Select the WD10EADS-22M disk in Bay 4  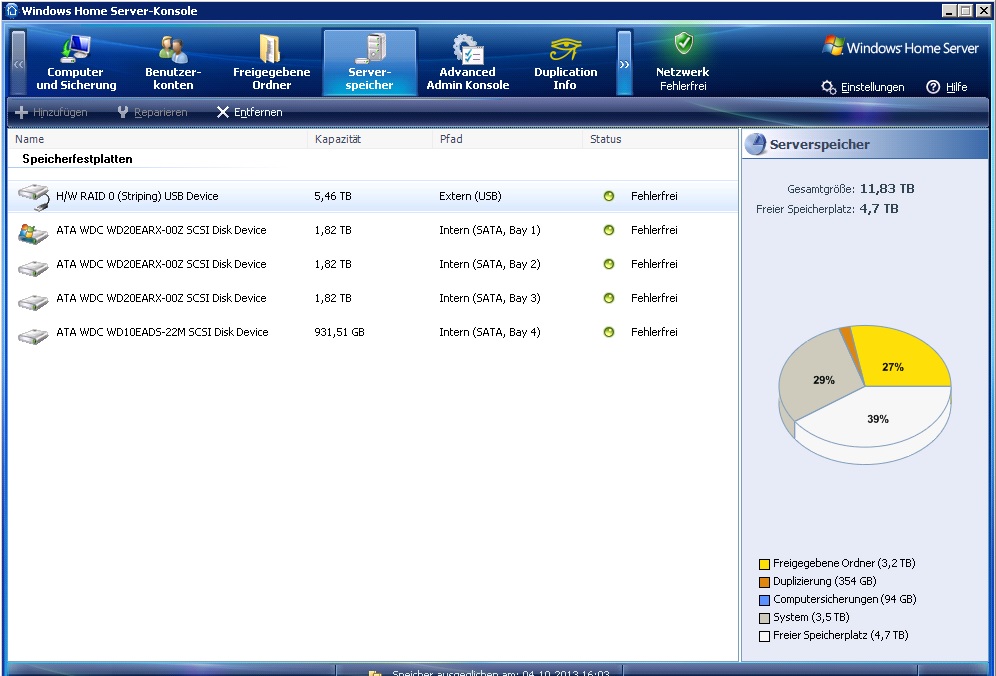(x=162, y=332)
